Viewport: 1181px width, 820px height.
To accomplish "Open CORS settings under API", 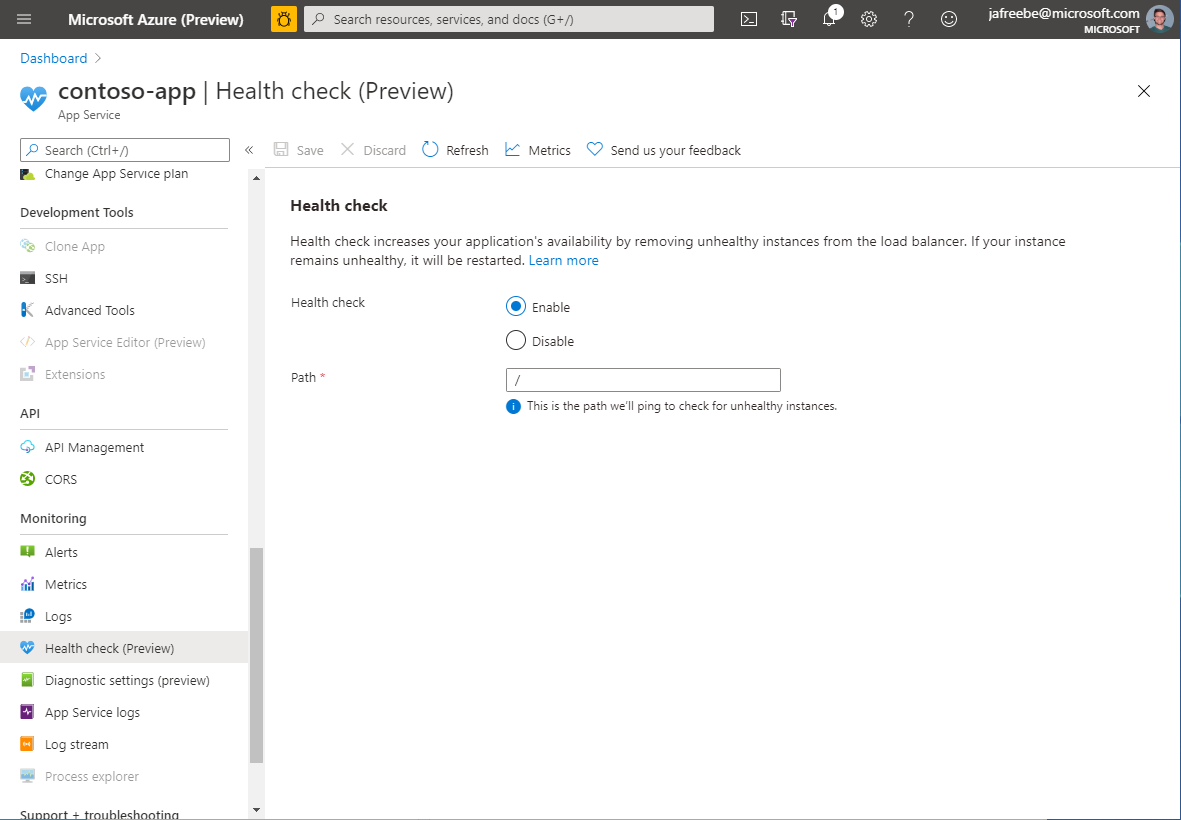I will pyautogui.click(x=61, y=479).
